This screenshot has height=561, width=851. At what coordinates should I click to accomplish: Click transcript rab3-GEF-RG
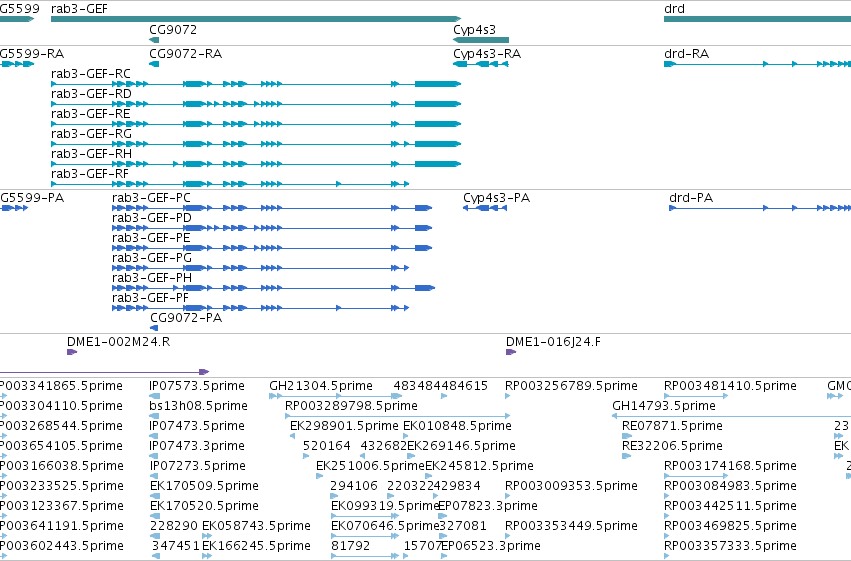256,144
